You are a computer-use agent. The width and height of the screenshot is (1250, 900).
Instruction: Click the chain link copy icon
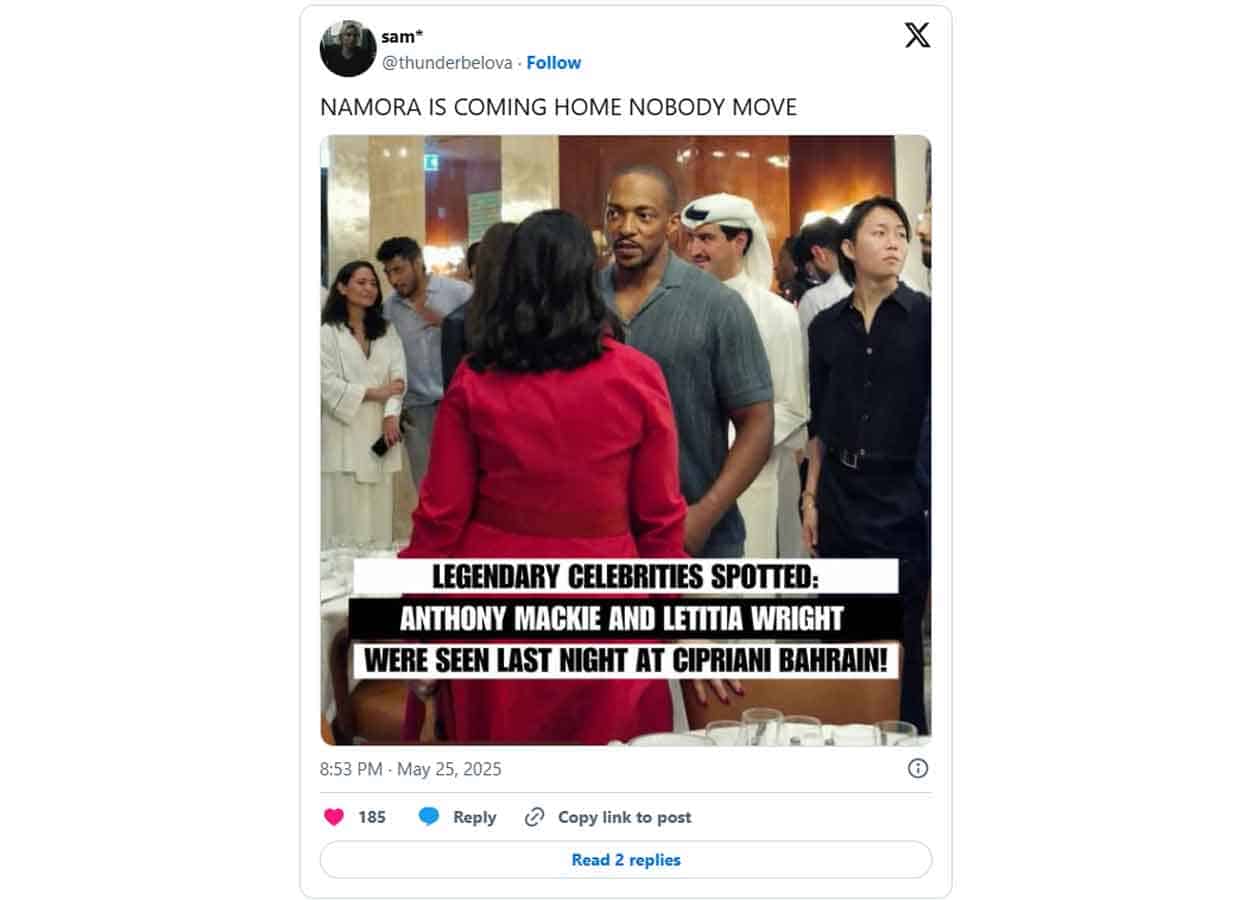coord(535,817)
